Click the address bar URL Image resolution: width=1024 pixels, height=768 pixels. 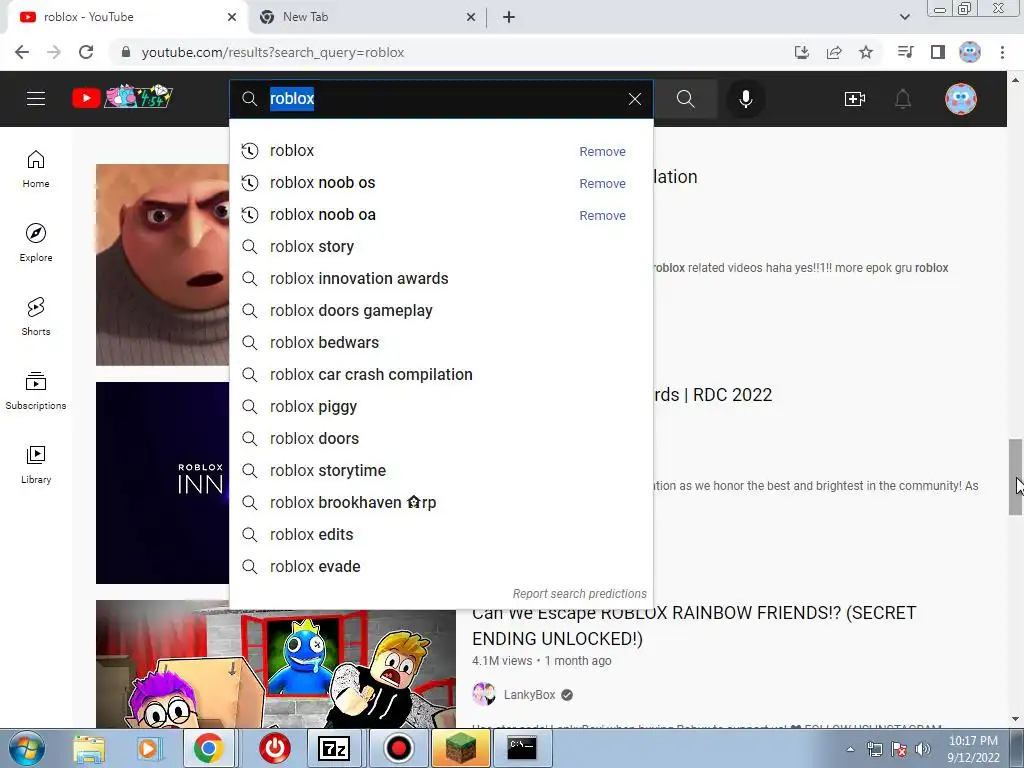click(273, 52)
